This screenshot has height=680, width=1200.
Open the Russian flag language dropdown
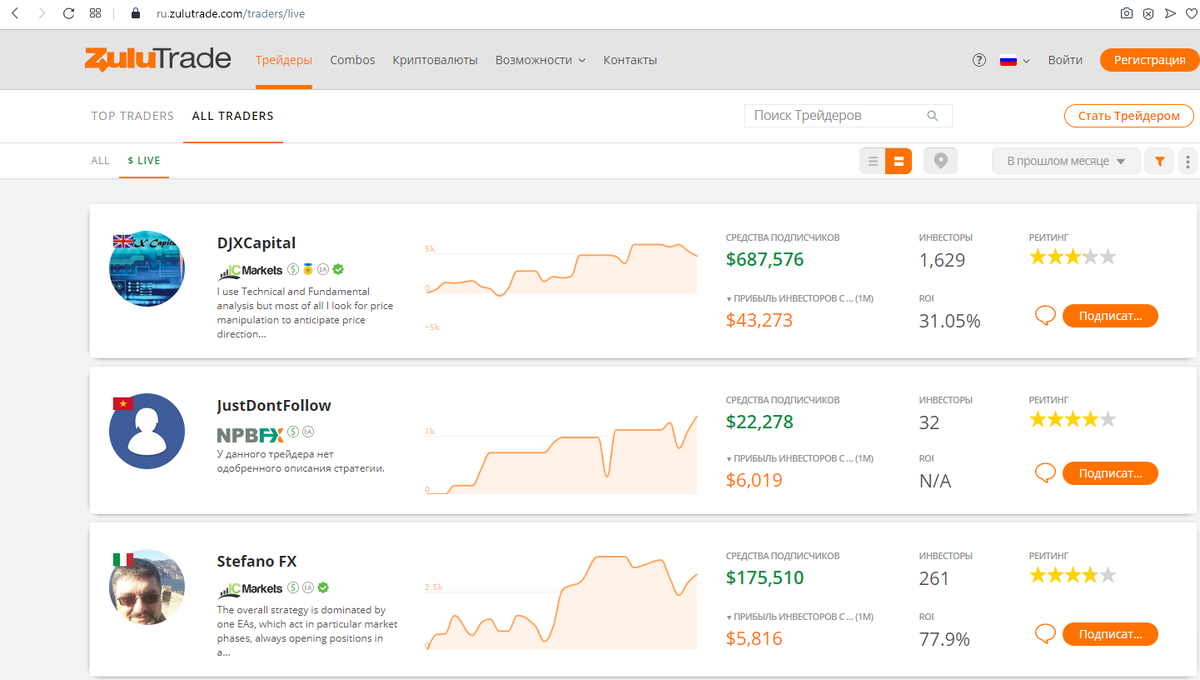1014,60
